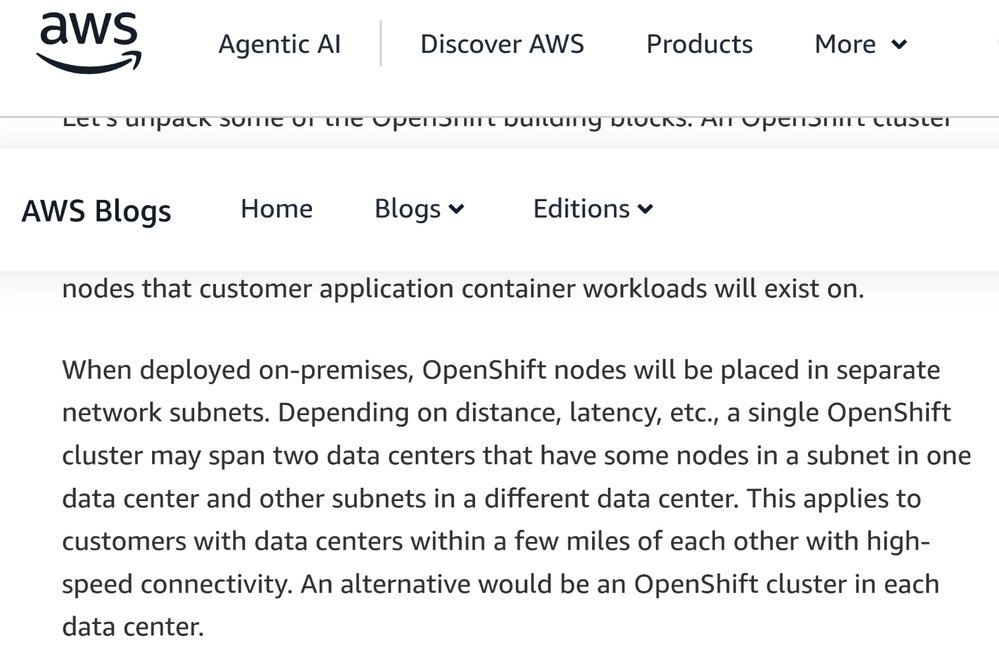999x652 pixels.
Task: Click the chevron arrow beside Blogs
Action: coord(457,209)
